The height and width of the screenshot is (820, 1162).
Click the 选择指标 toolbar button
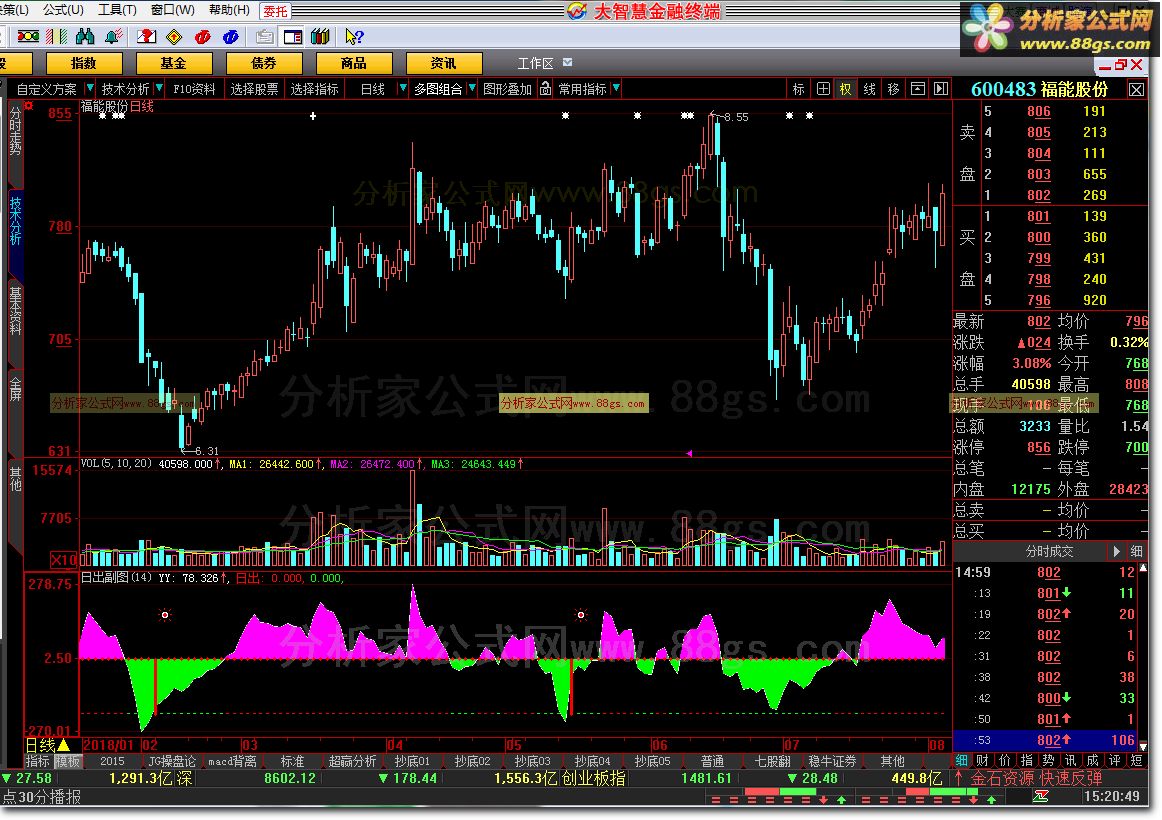click(314, 89)
